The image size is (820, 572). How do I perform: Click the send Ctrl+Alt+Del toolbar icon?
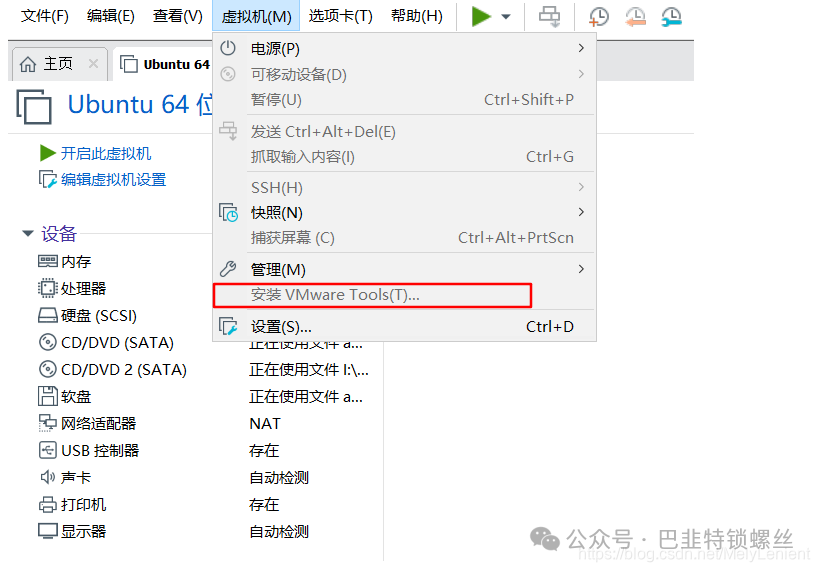550,17
